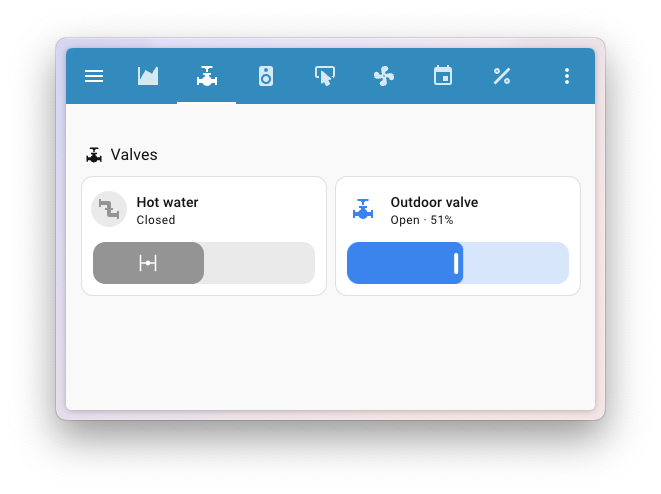
Task: Open the three-dot overflow menu
Action: [x=567, y=76]
